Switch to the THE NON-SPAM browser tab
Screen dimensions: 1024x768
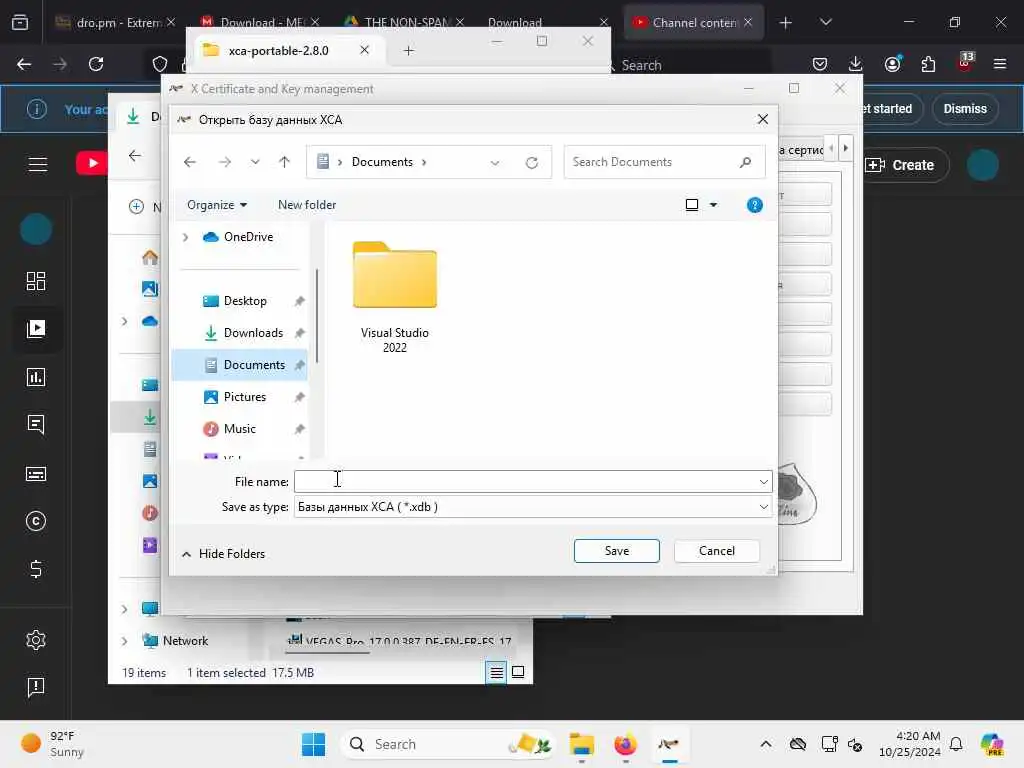[404, 22]
